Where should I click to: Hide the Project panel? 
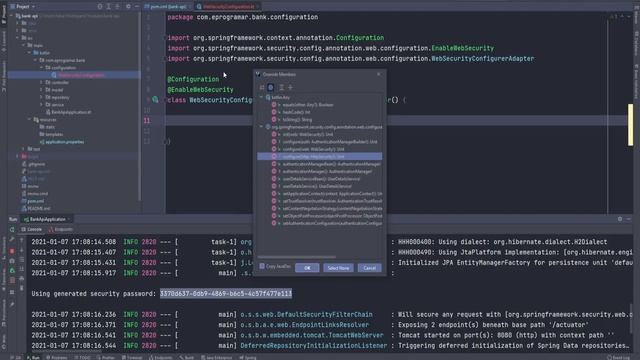137,7
